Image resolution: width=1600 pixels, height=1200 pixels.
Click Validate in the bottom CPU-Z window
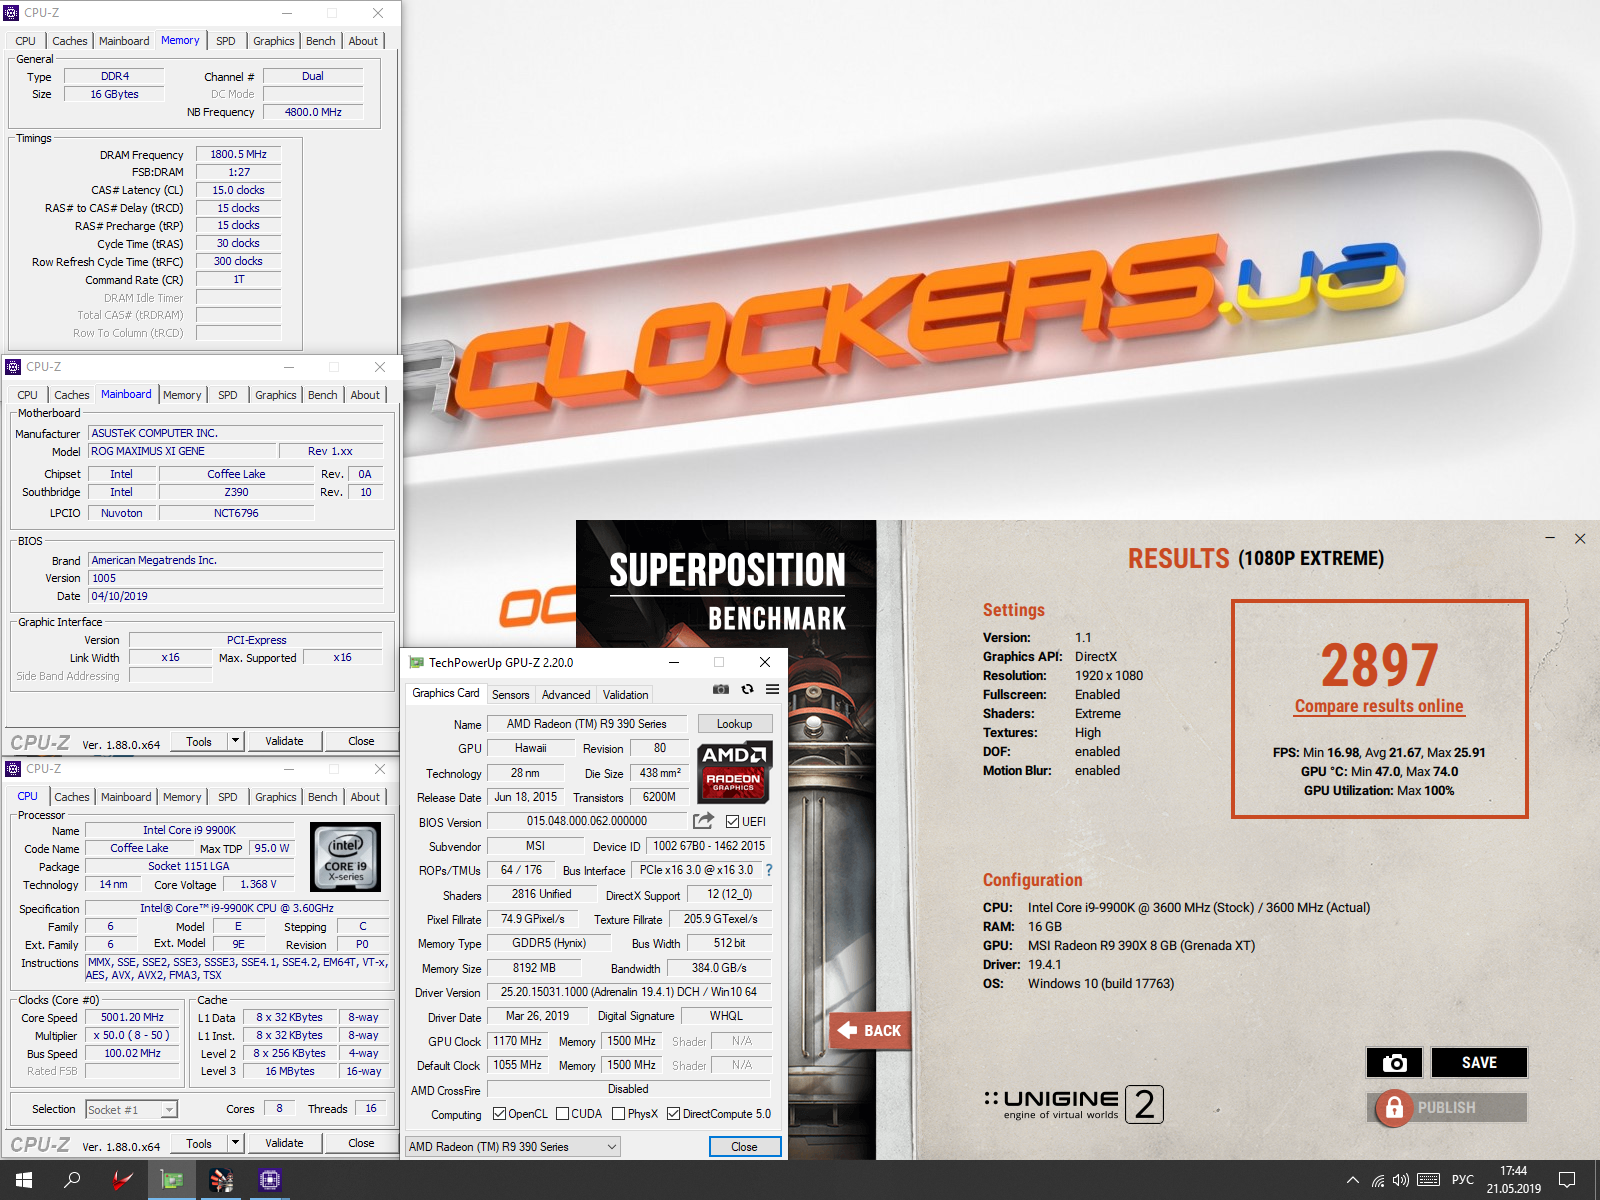(x=284, y=1143)
